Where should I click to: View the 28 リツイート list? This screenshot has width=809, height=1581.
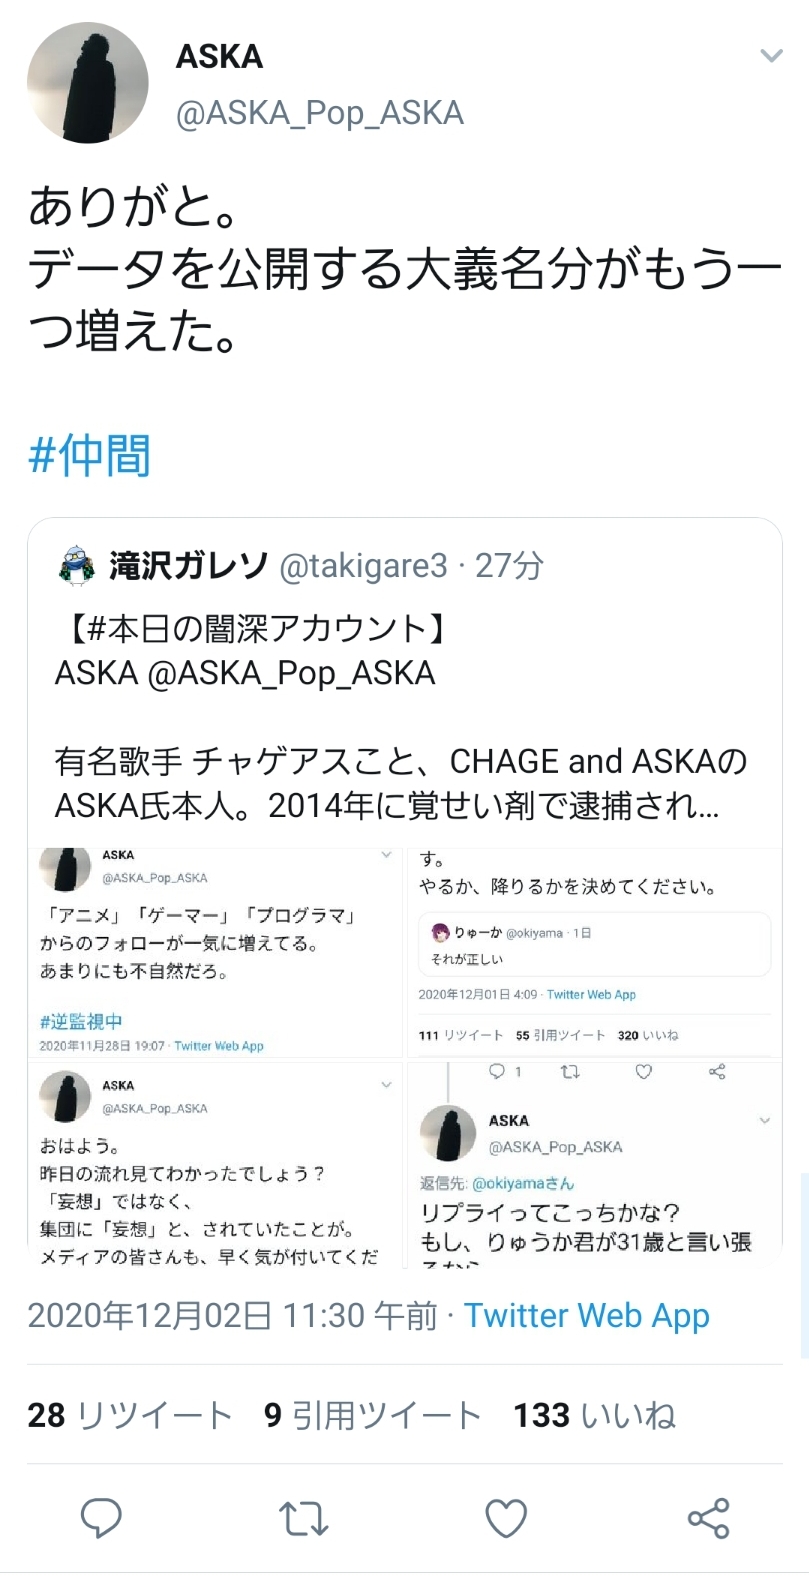coord(130,1415)
